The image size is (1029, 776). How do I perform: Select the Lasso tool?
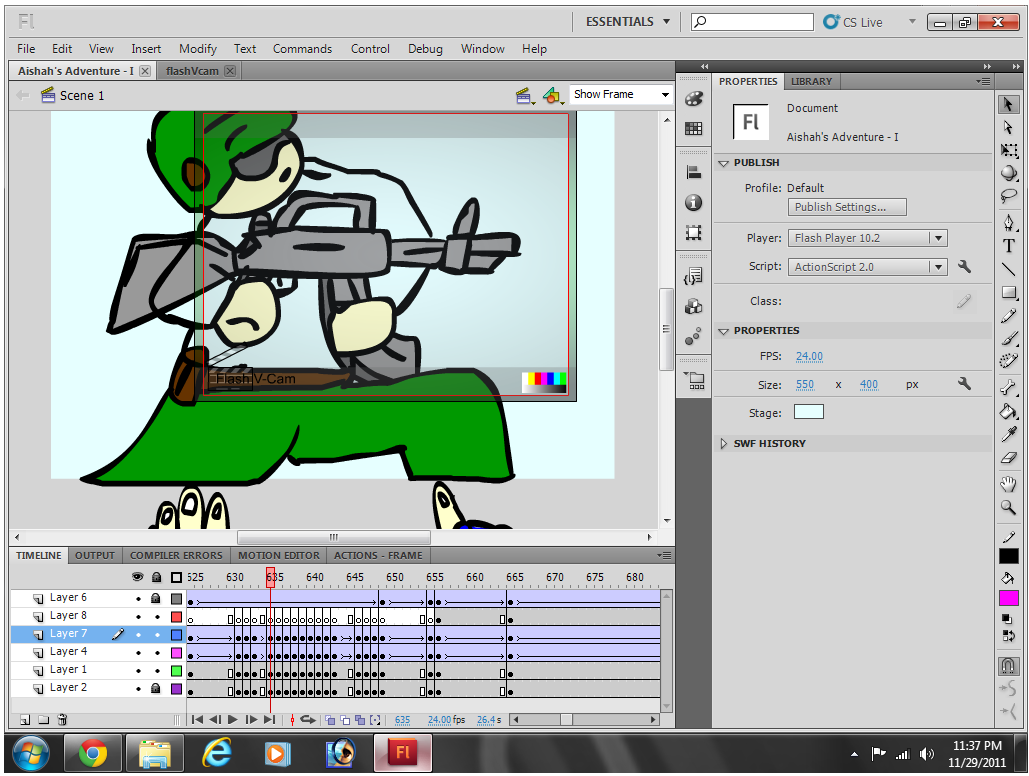click(1009, 196)
